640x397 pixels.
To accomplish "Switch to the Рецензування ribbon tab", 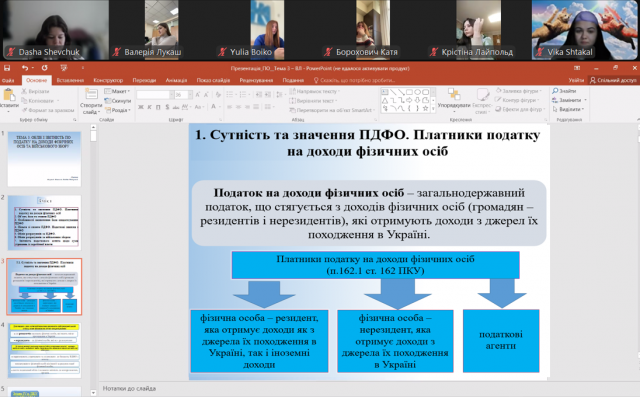I will point(256,80).
